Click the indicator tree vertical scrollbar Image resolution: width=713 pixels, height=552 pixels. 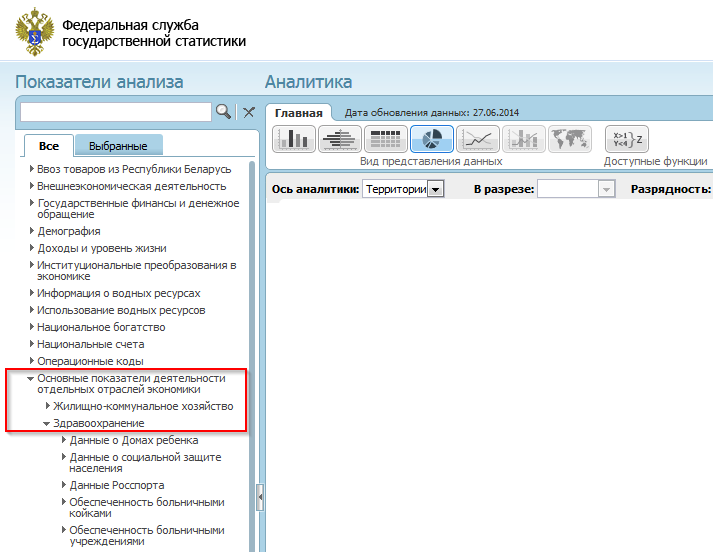(252, 356)
